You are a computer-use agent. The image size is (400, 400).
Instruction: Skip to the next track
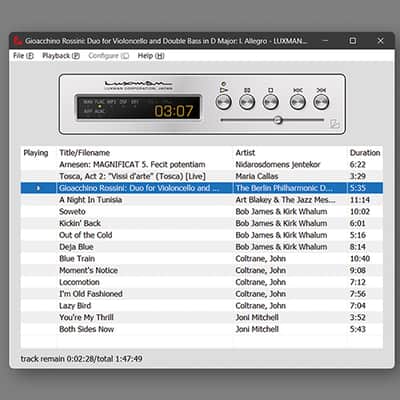pos(321,102)
